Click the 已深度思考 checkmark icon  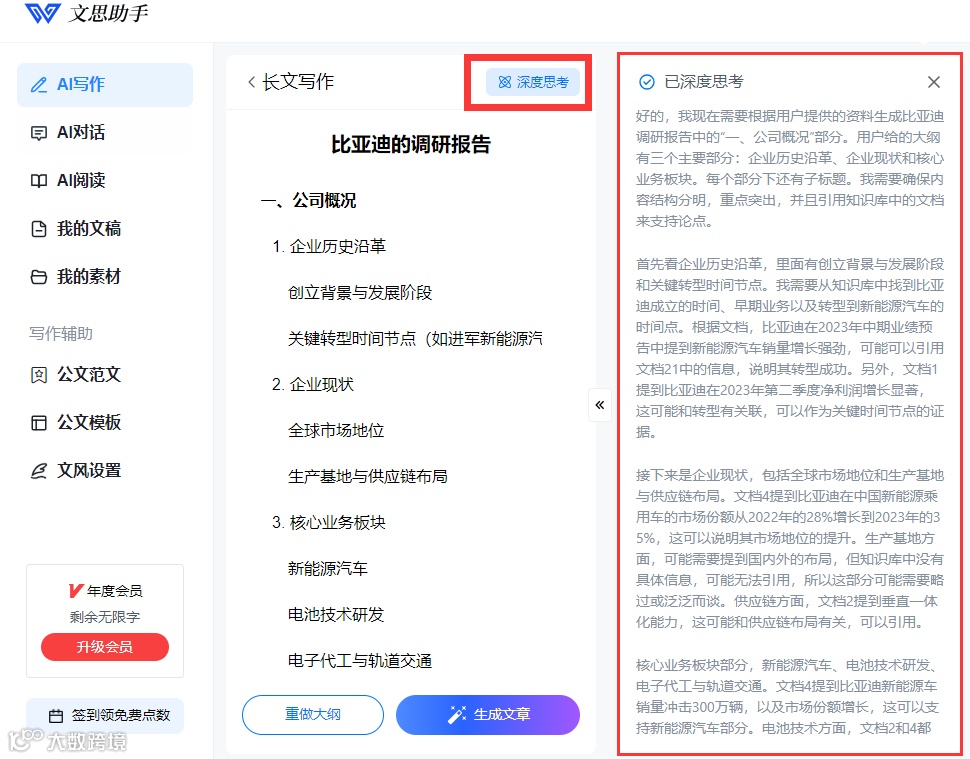pyautogui.click(x=646, y=82)
